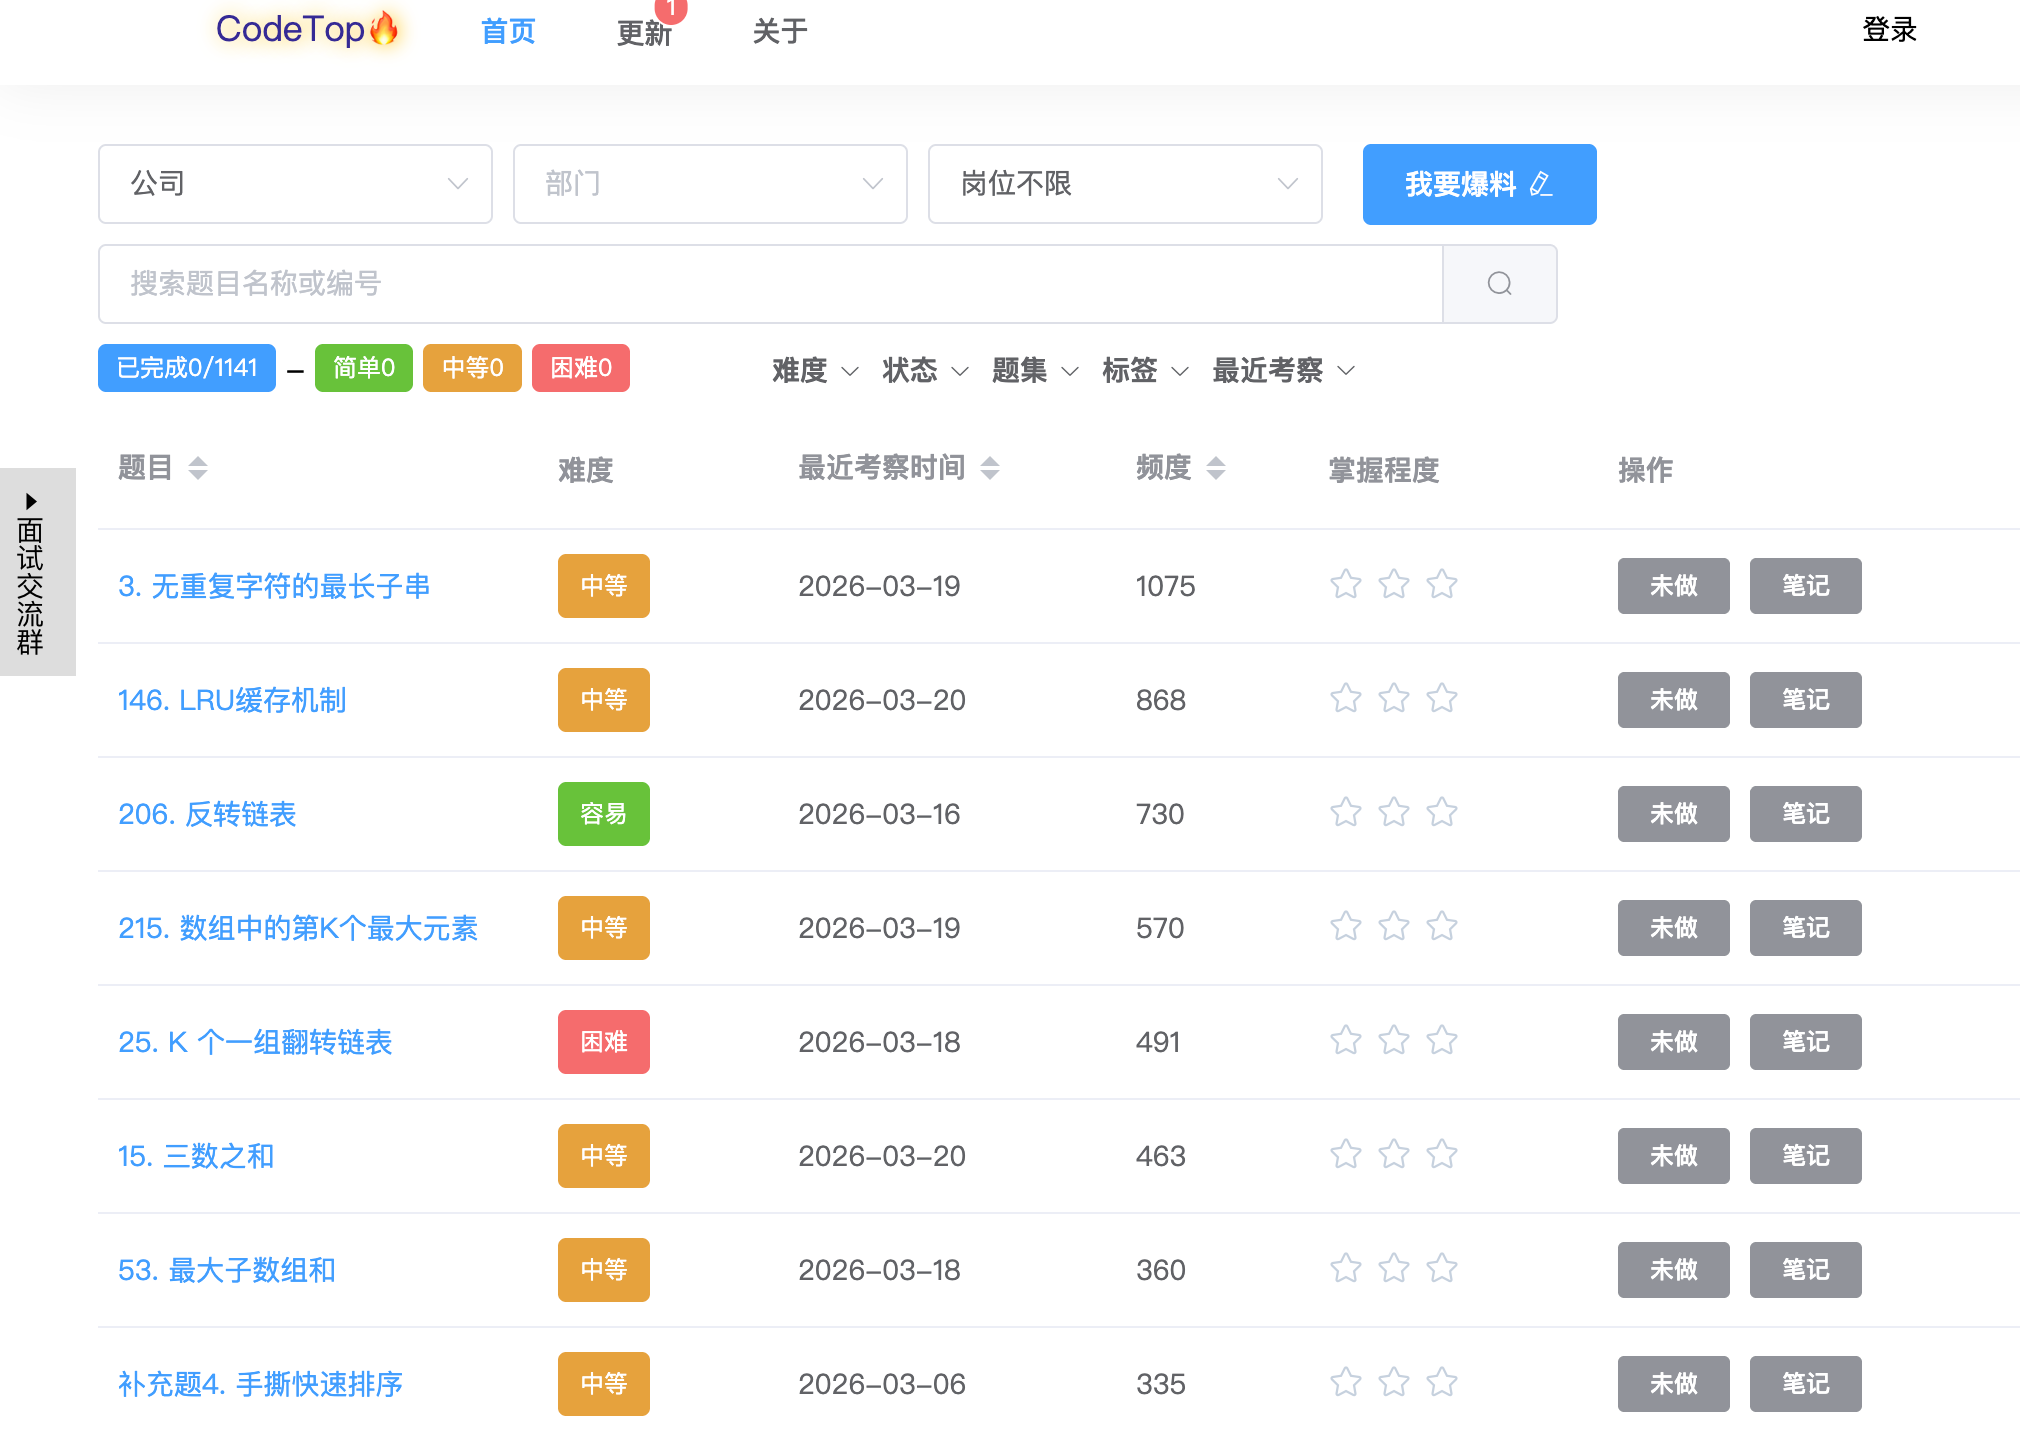This screenshot has width=2020, height=1436.
Task: Open 笔记 for 无重复字符的最长子串
Action: pyautogui.click(x=1805, y=586)
